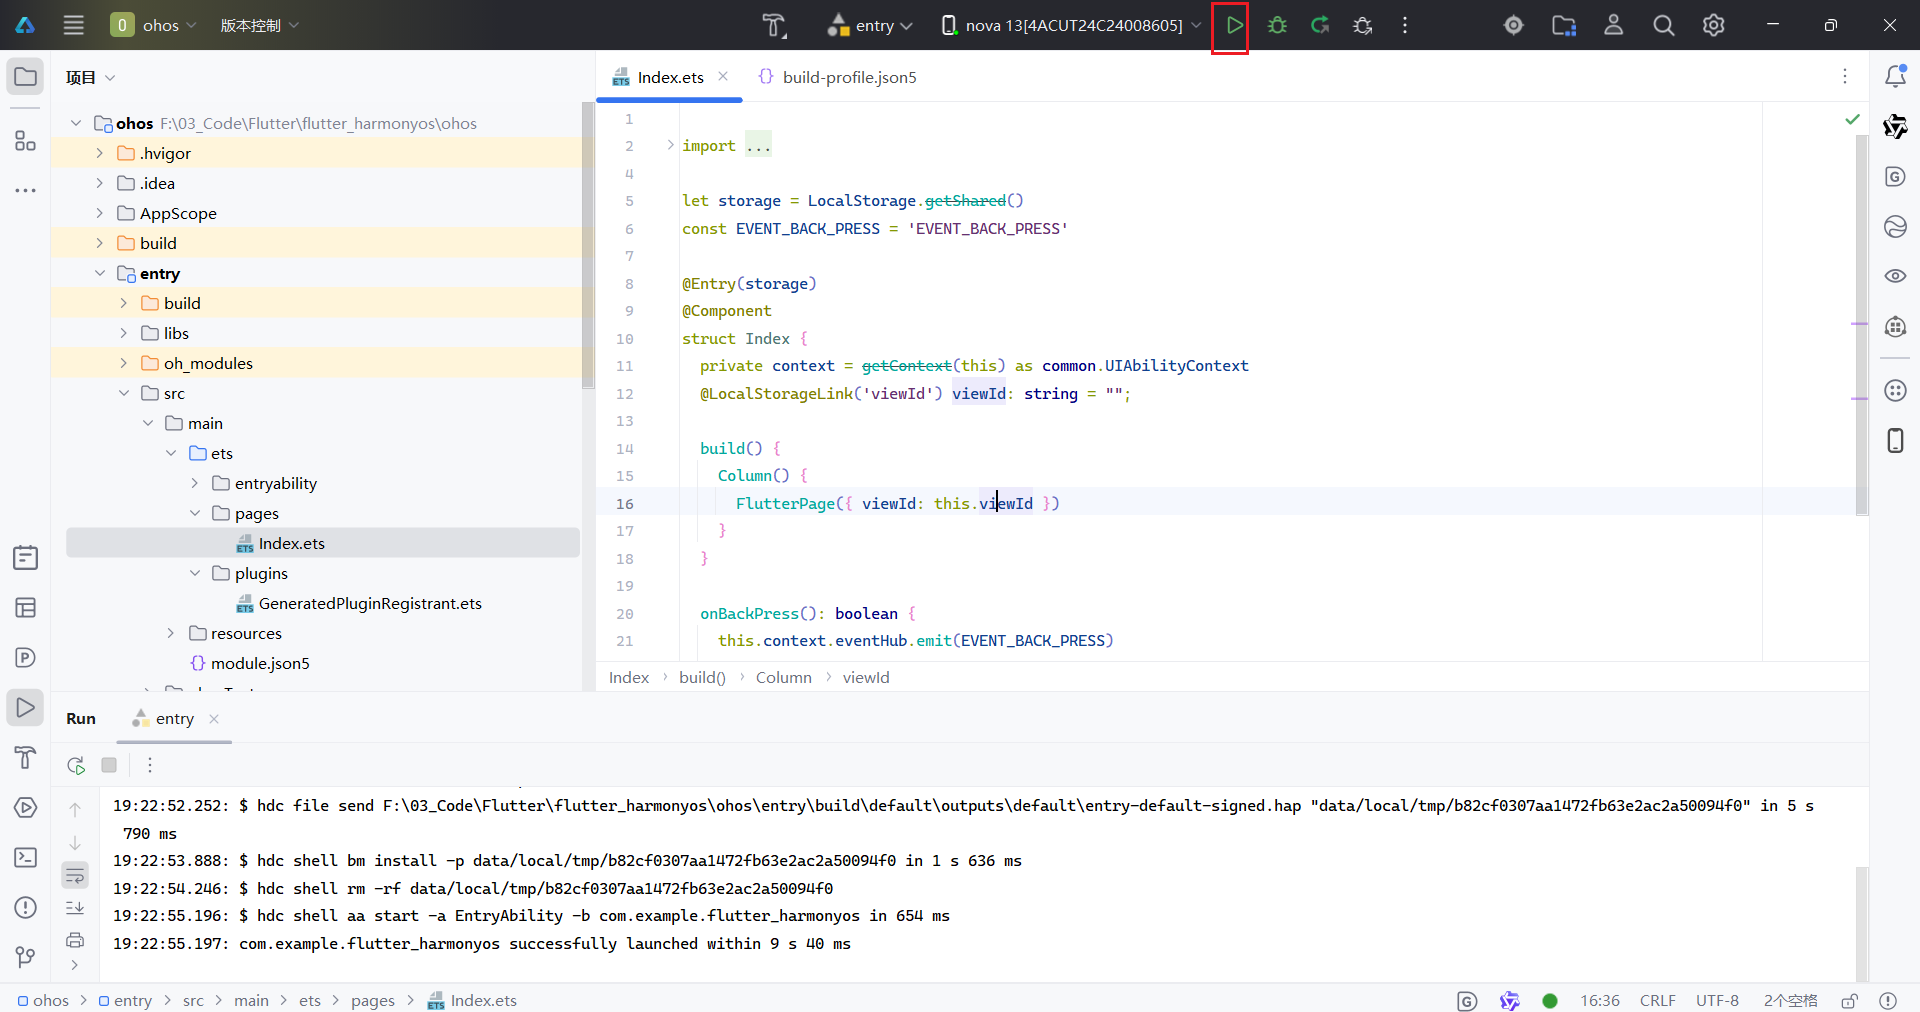Collapse the pages folder
This screenshot has height=1012, width=1920.
click(195, 513)
